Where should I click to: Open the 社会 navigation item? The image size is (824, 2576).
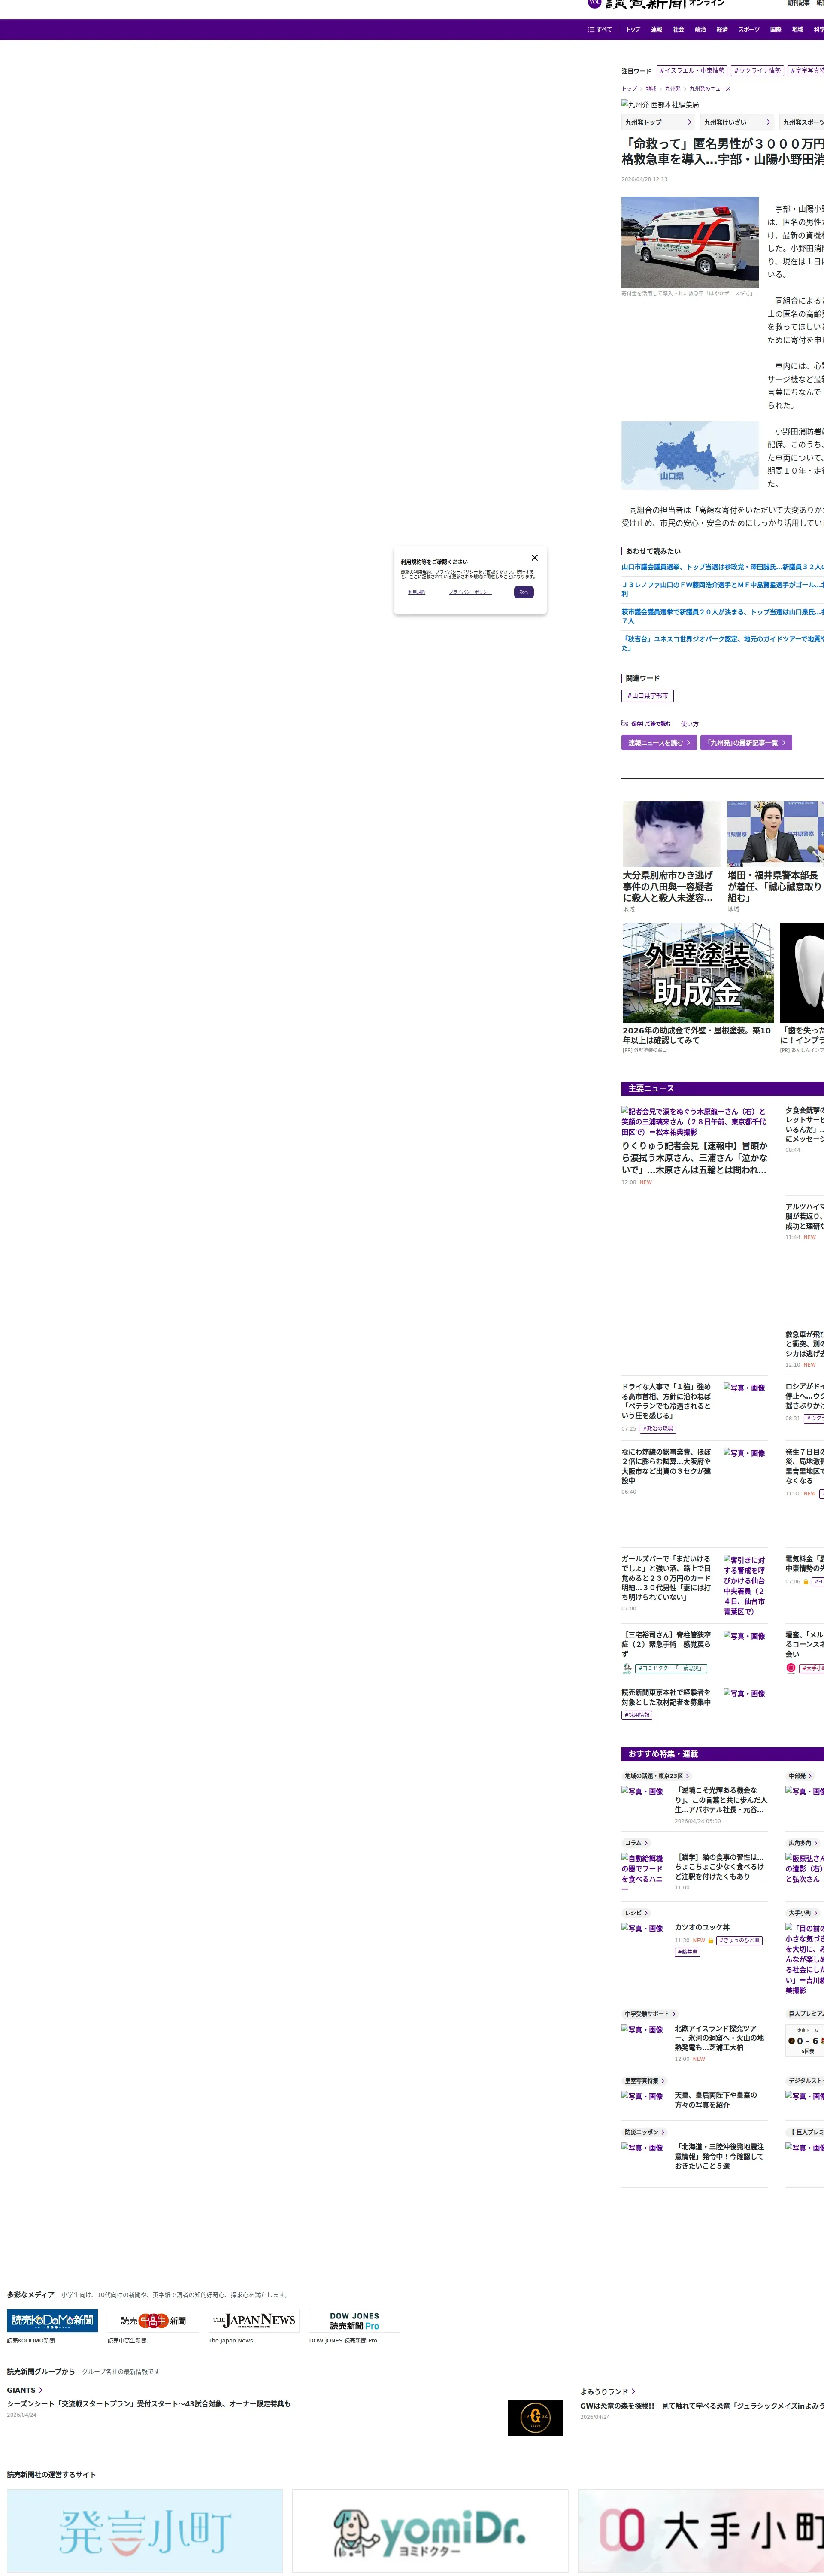(678, 30)
